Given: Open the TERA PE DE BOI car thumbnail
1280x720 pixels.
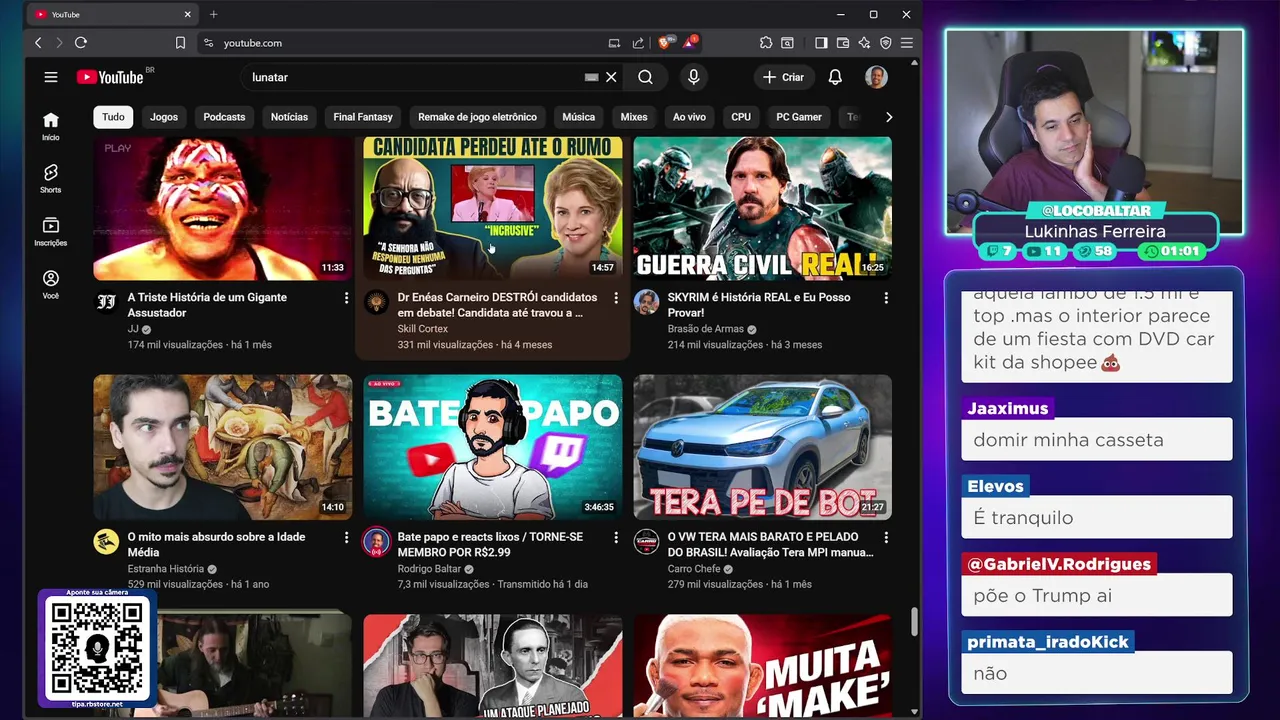Looking at the screenshot, I should tap(762, 447).
